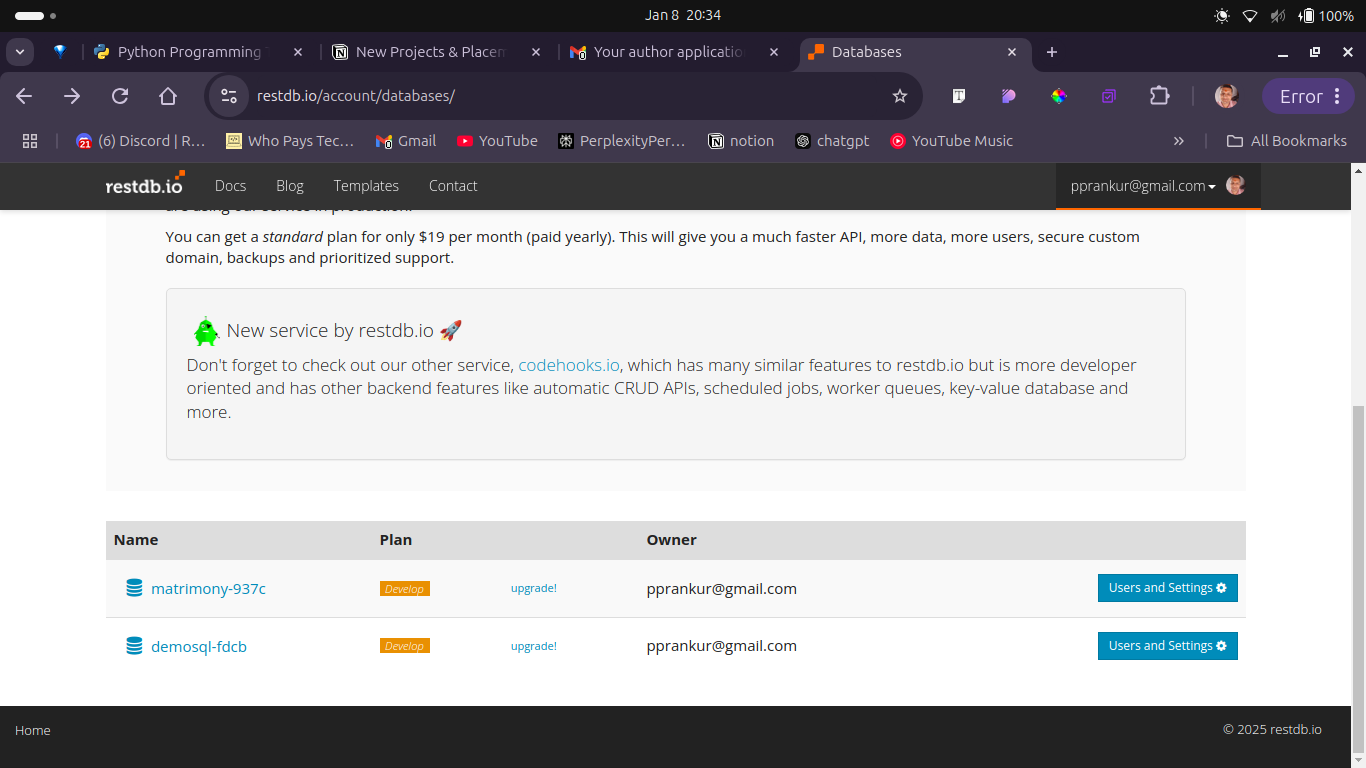The image size is (1366, 768).
Task: Open the clock showing Jan 8 20:34
Action: 683,15
